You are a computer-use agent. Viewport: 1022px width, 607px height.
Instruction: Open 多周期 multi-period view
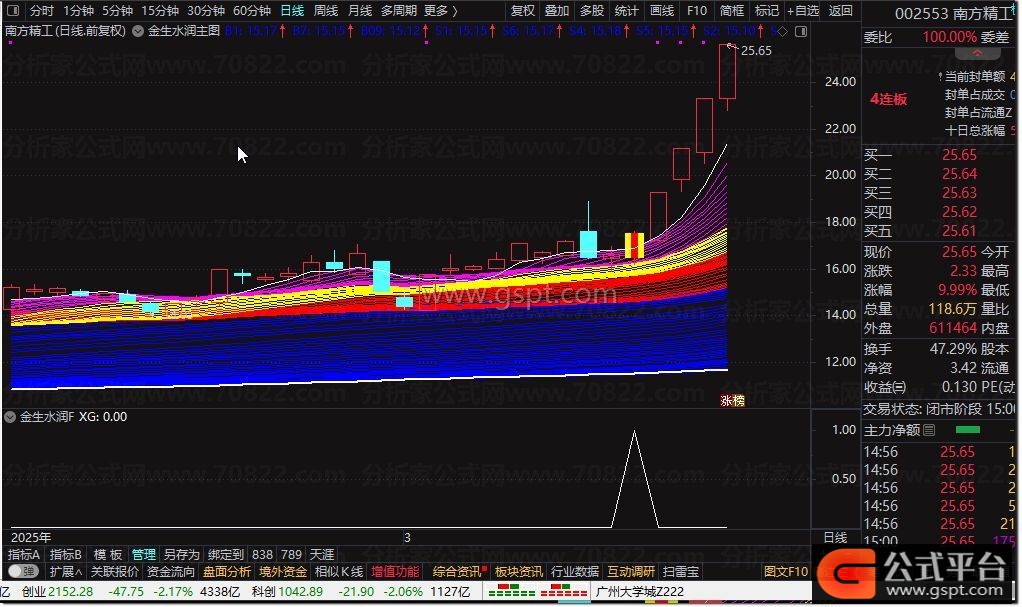[398, 10]
